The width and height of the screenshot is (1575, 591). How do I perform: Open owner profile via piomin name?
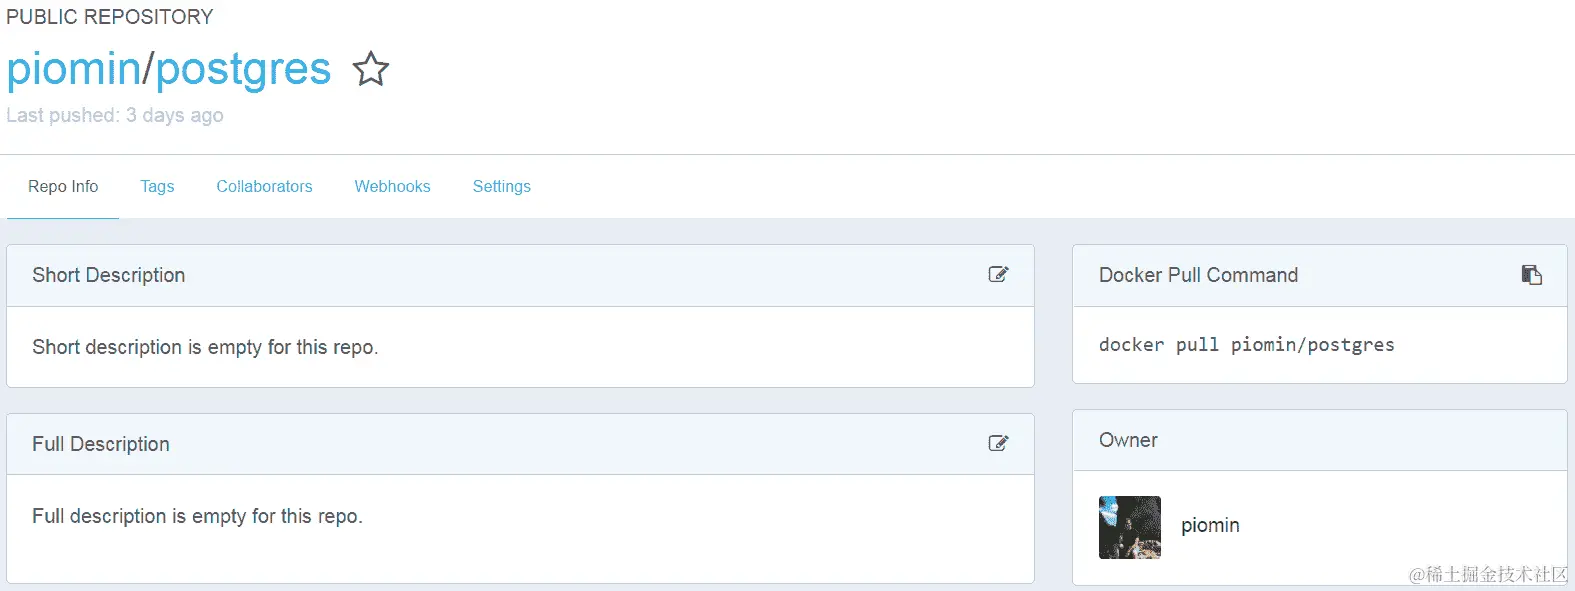click(1210, 525)
